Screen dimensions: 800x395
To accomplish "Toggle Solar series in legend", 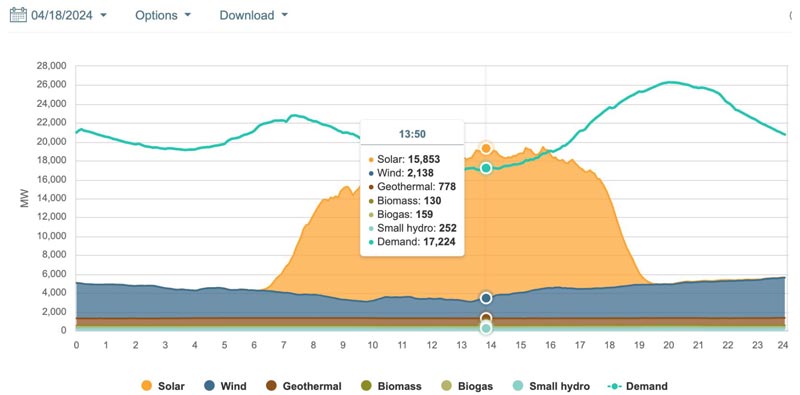I will point(163,386).
